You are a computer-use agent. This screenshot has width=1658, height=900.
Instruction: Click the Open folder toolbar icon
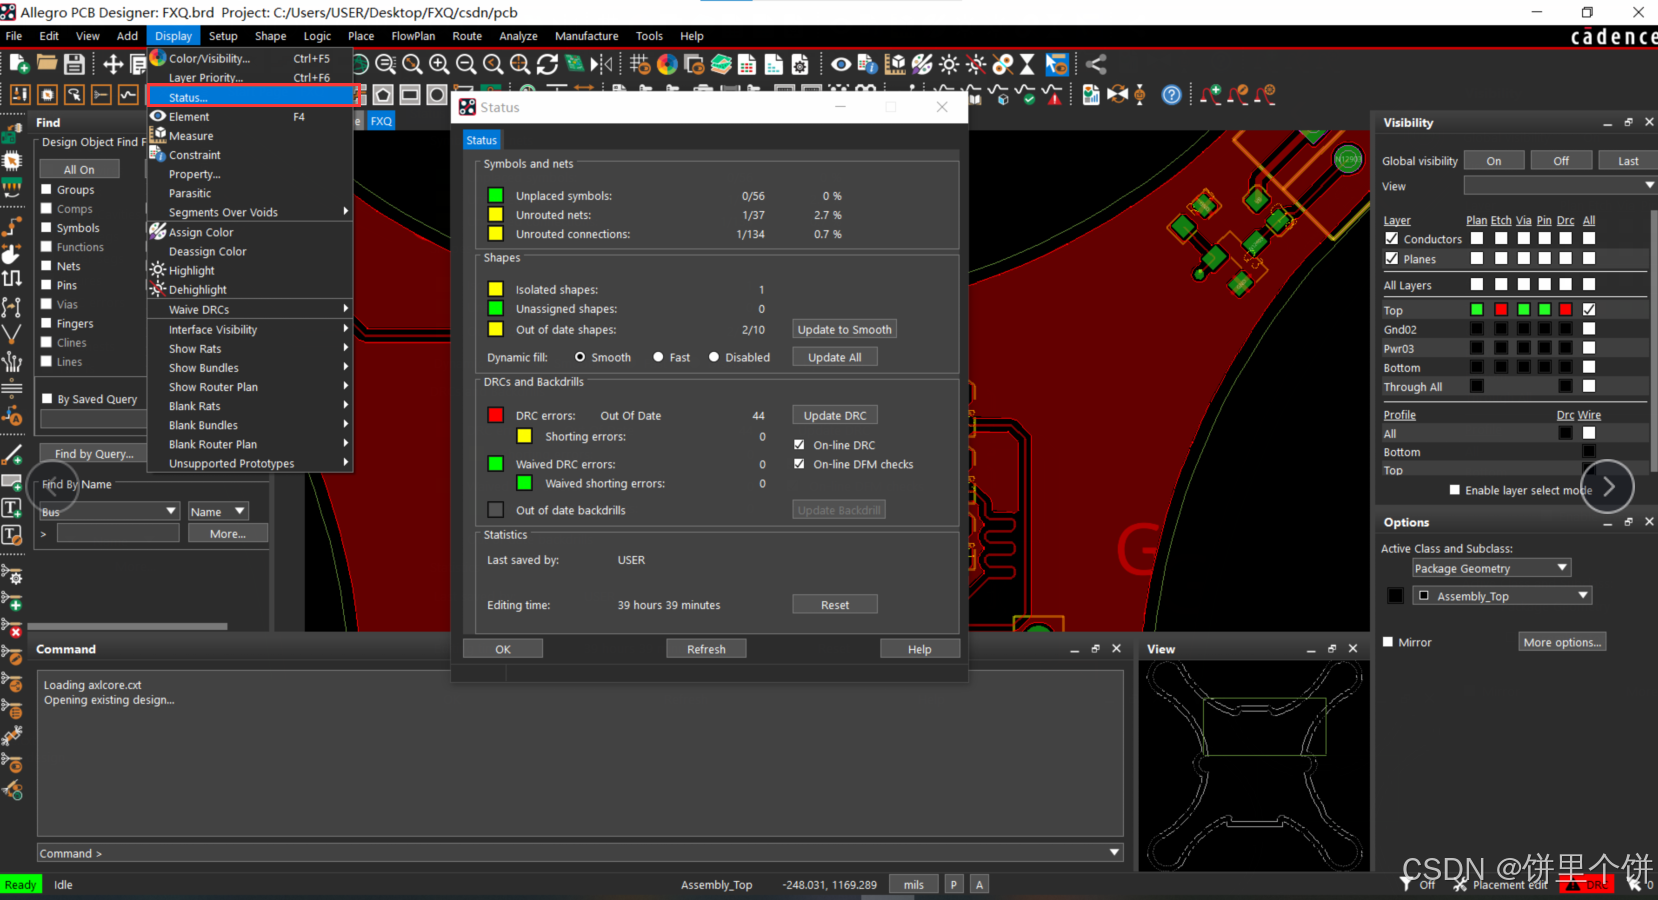(46, 64)
